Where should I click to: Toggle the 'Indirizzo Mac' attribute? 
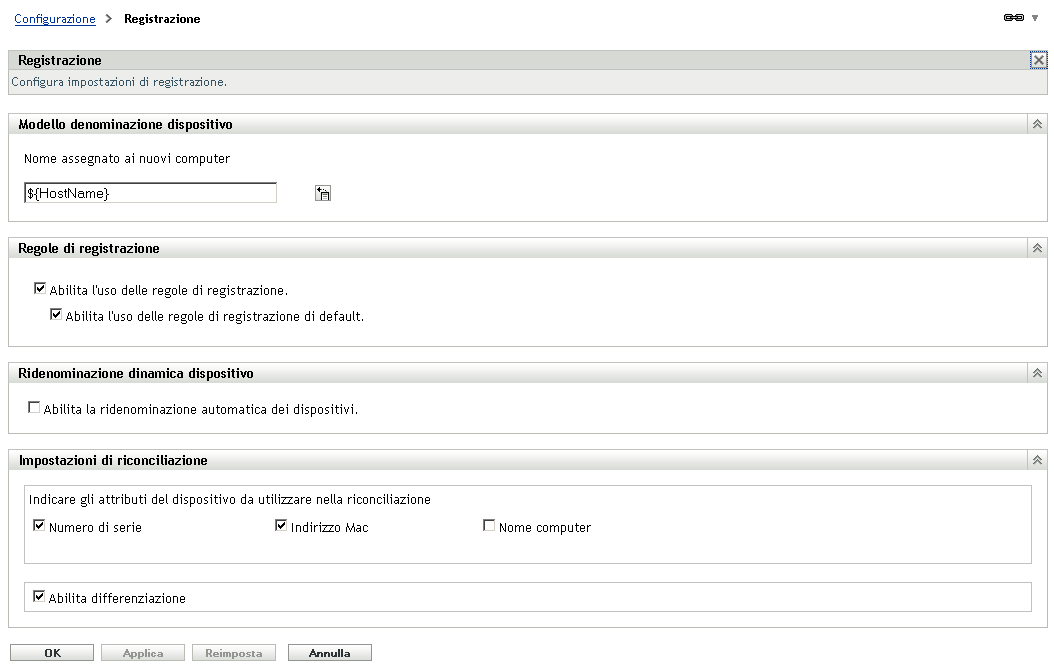point(281,524)
